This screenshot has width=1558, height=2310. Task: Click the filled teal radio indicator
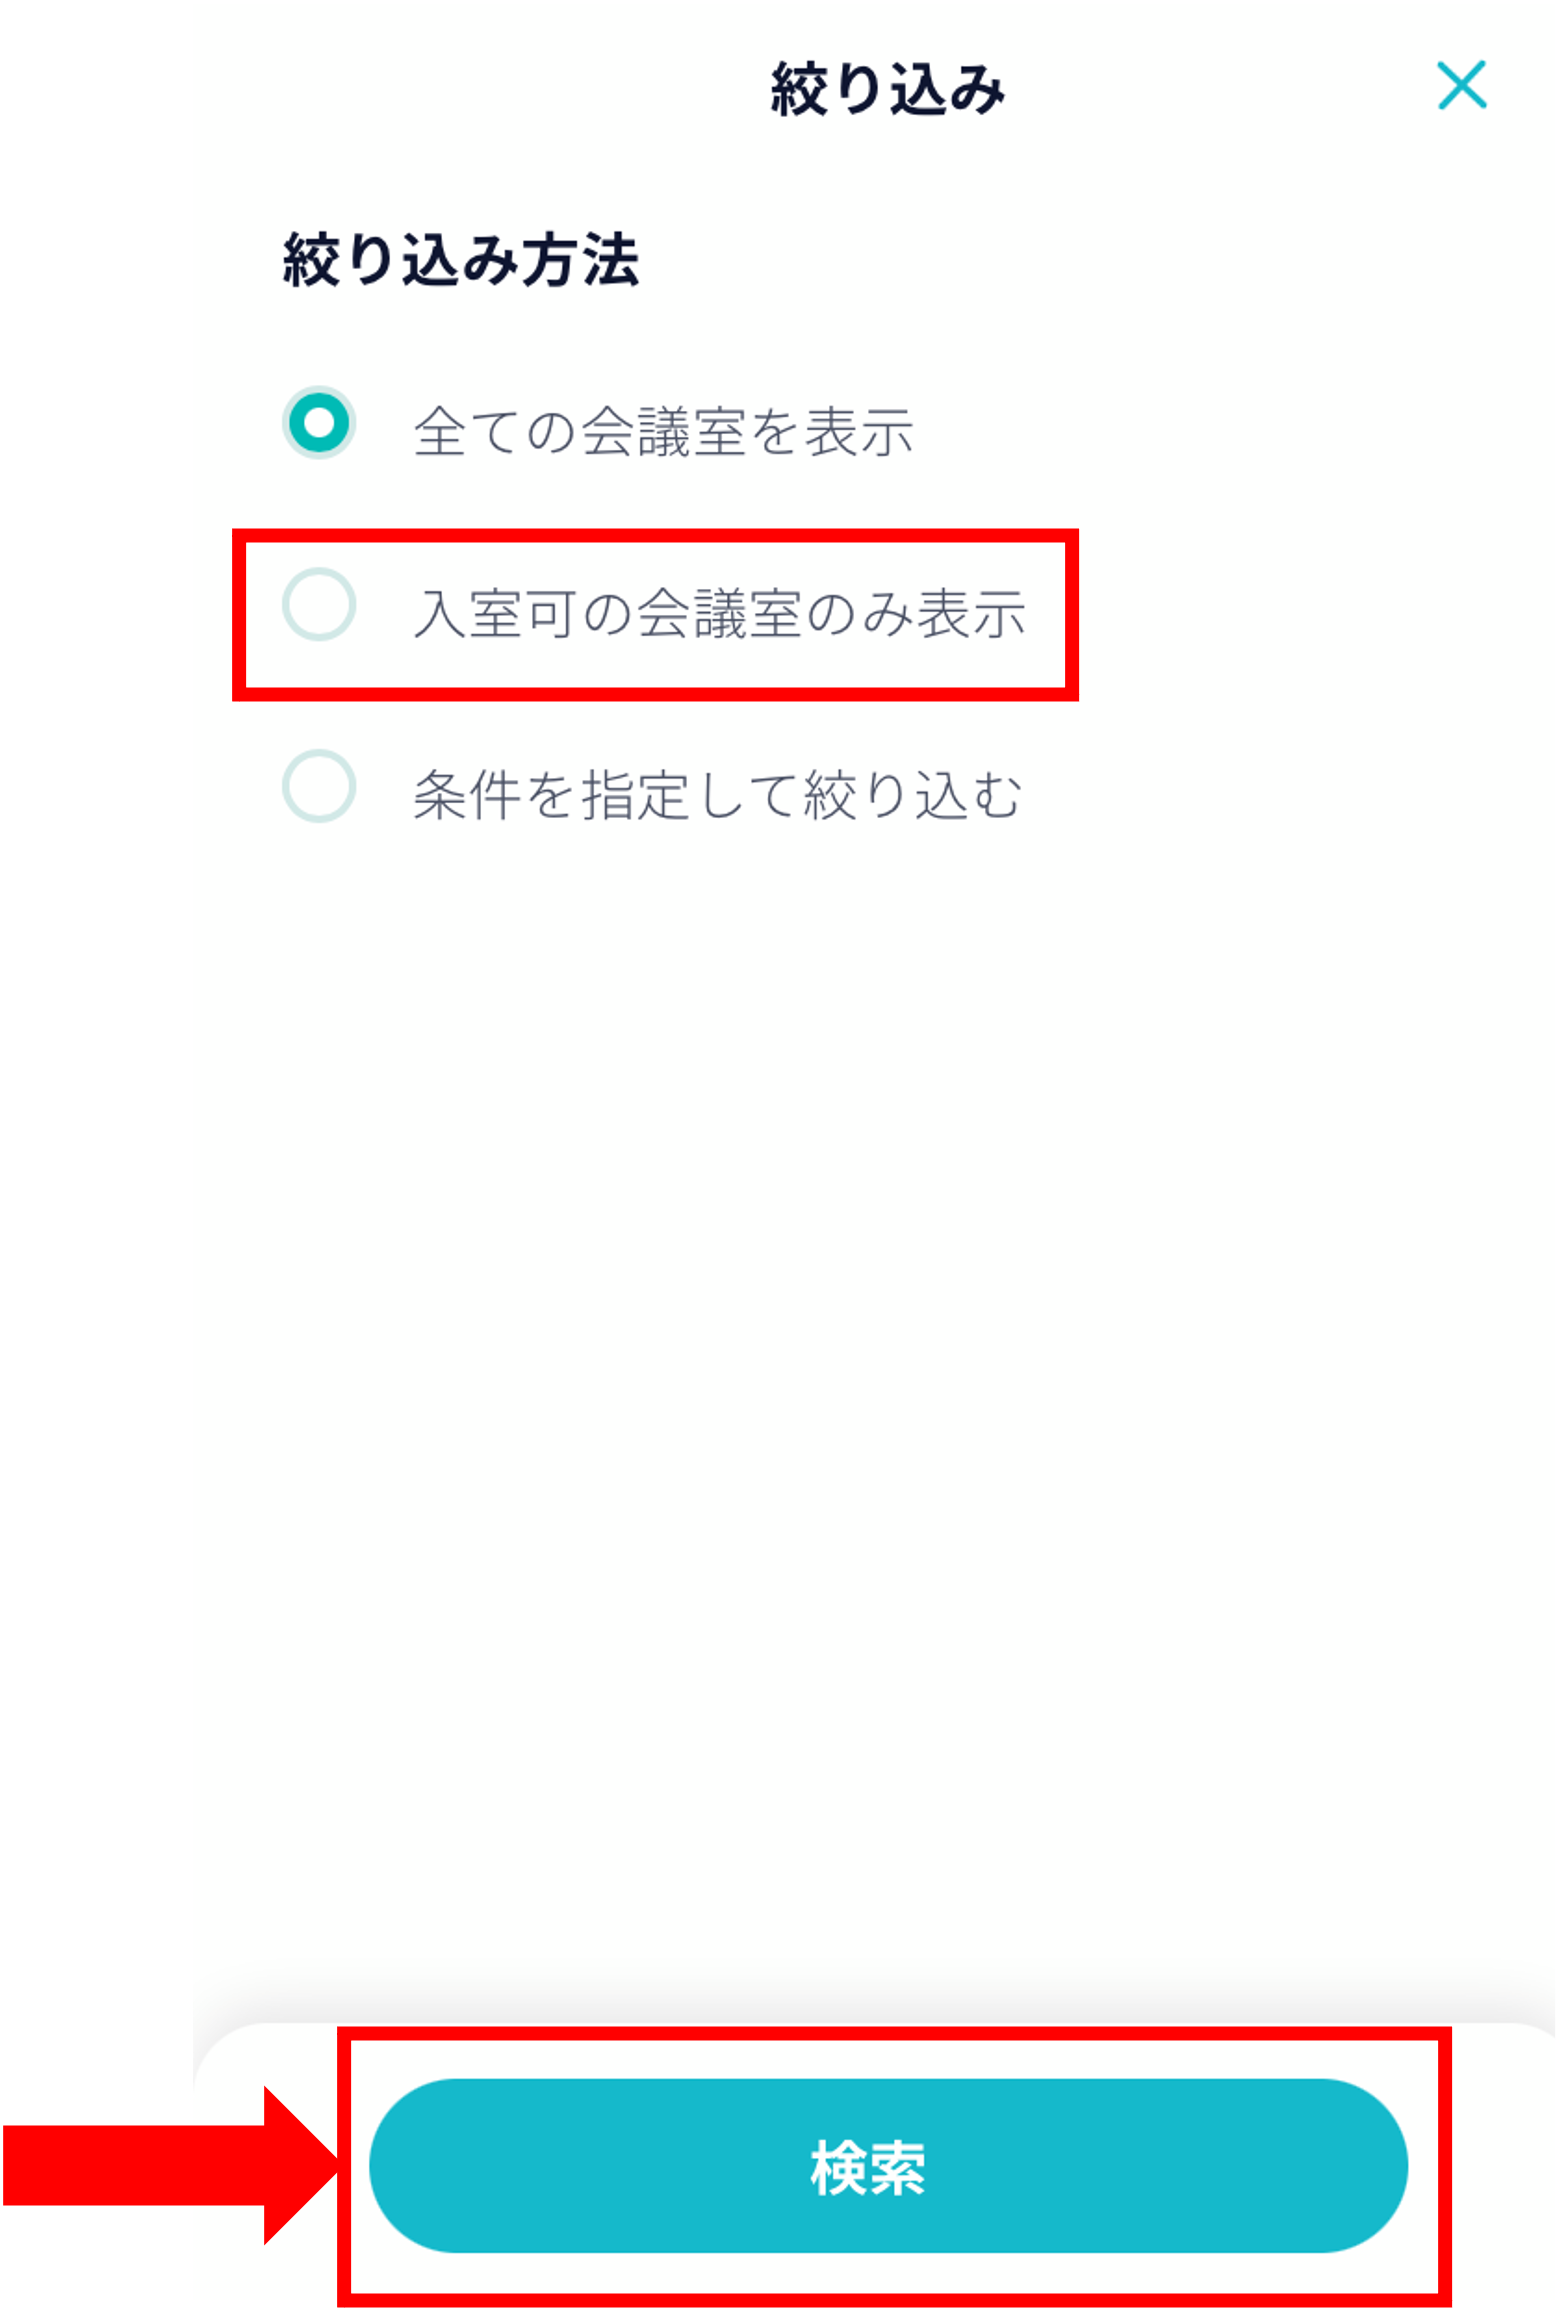[x=319, y=422]
